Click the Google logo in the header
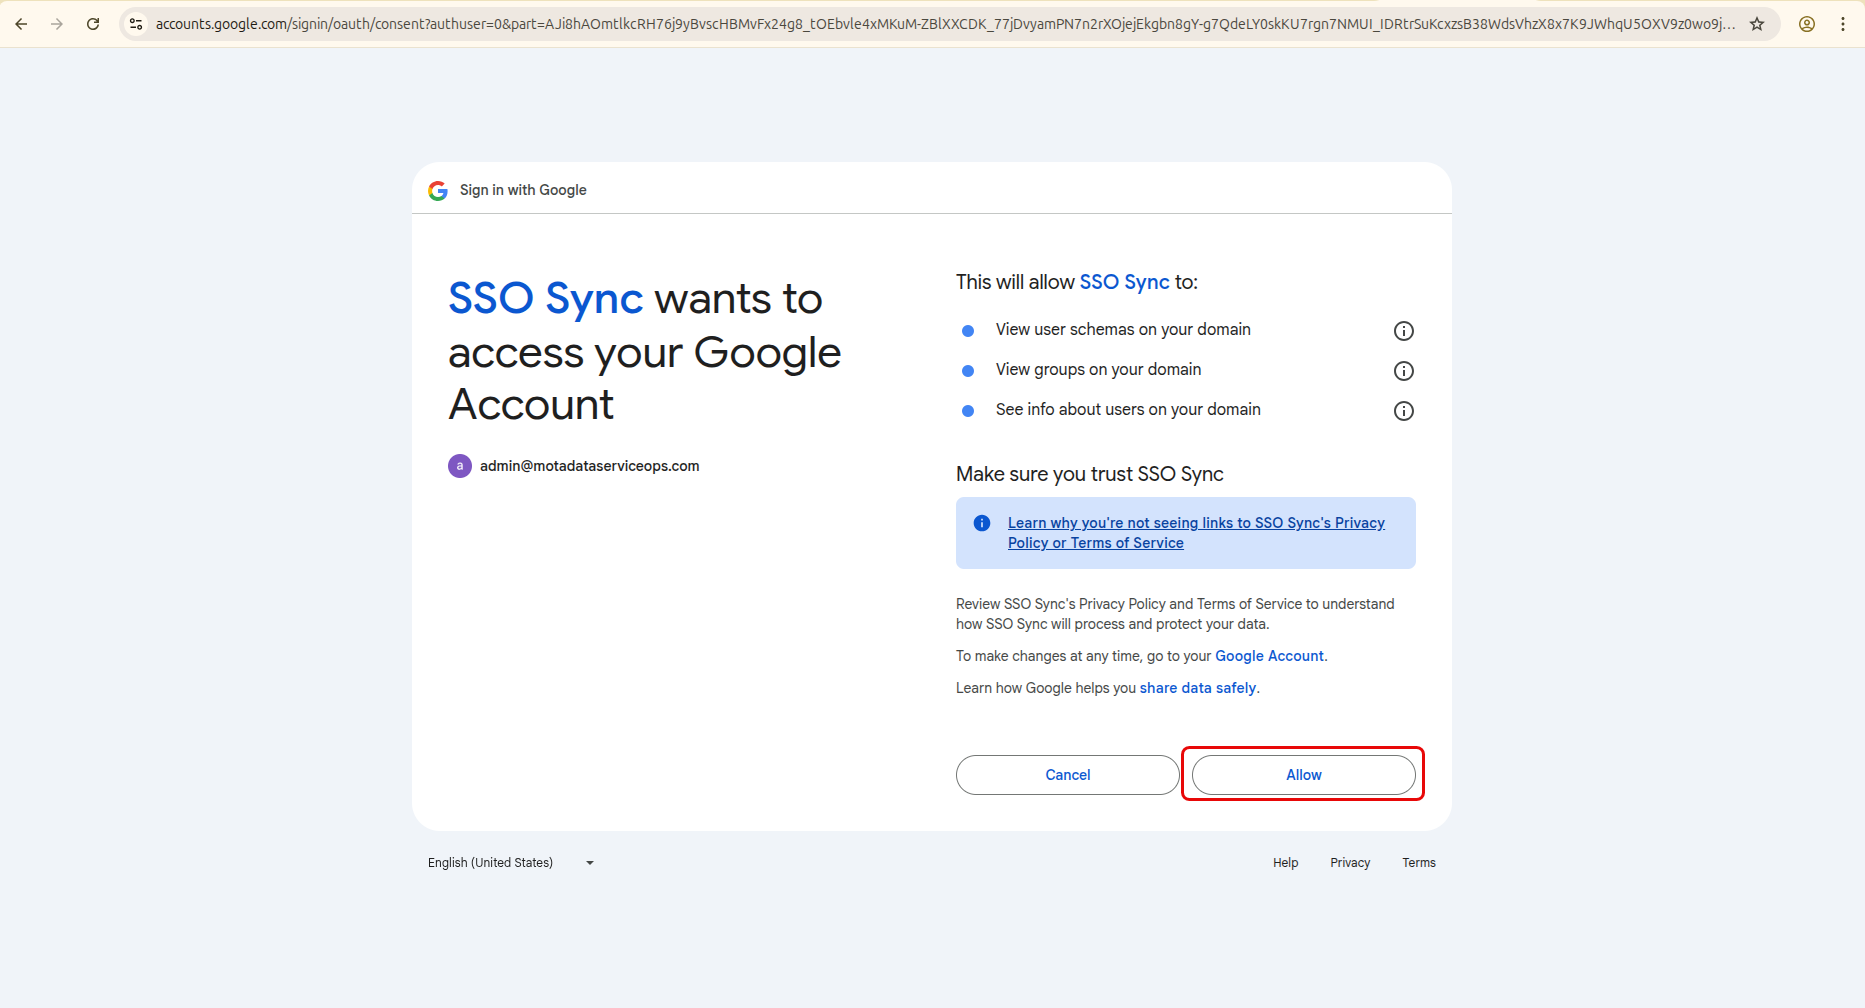This screenshot has height=1008, width=1865. coord(438,190)
